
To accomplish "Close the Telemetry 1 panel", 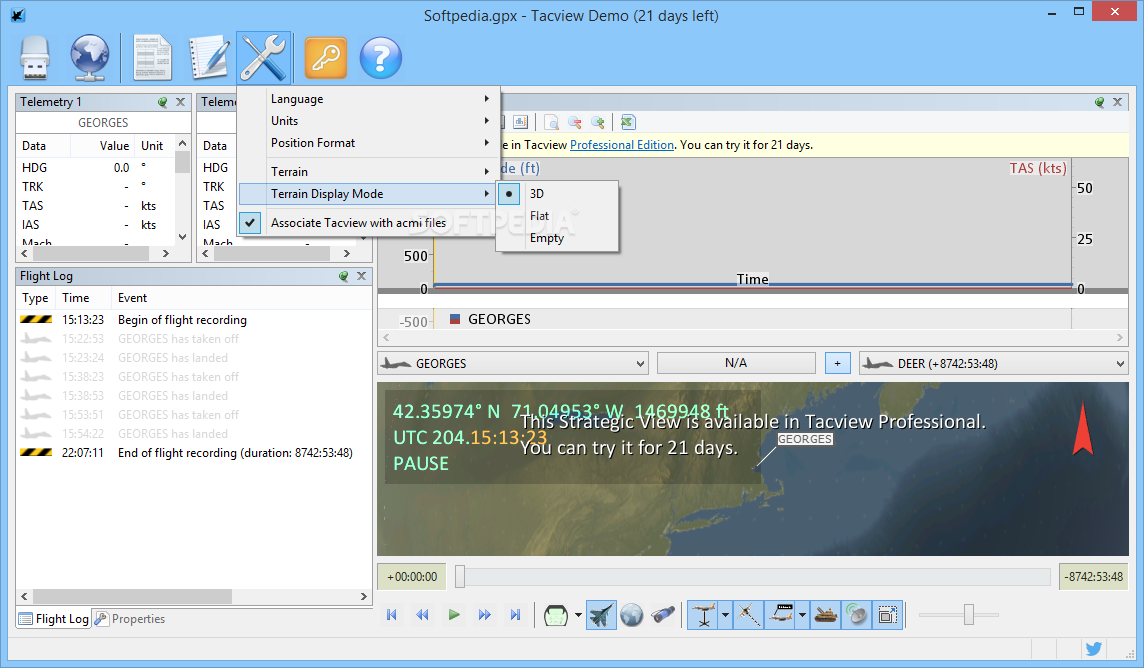I will pos(180,102).
